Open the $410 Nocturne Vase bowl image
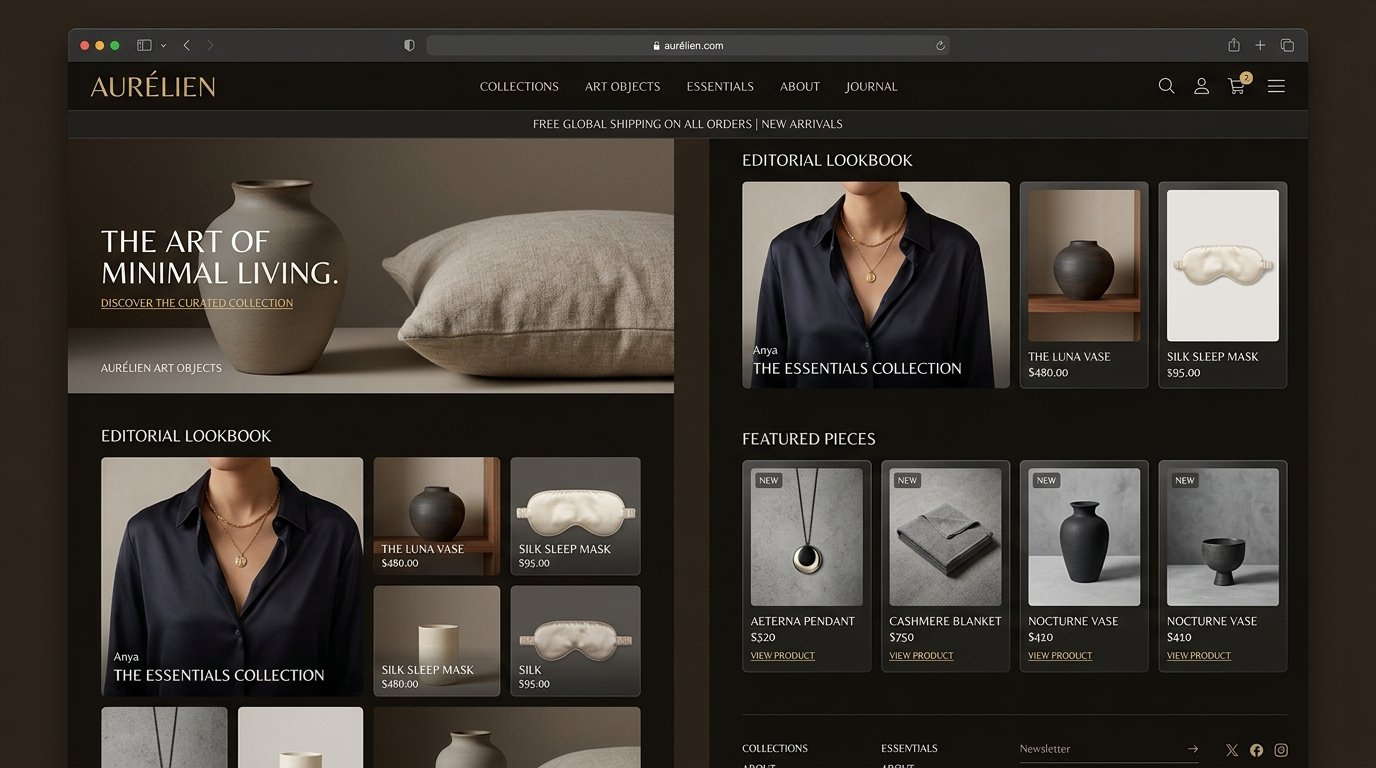This screenshot has width=1376, height=768. [x=1223, y=537]
